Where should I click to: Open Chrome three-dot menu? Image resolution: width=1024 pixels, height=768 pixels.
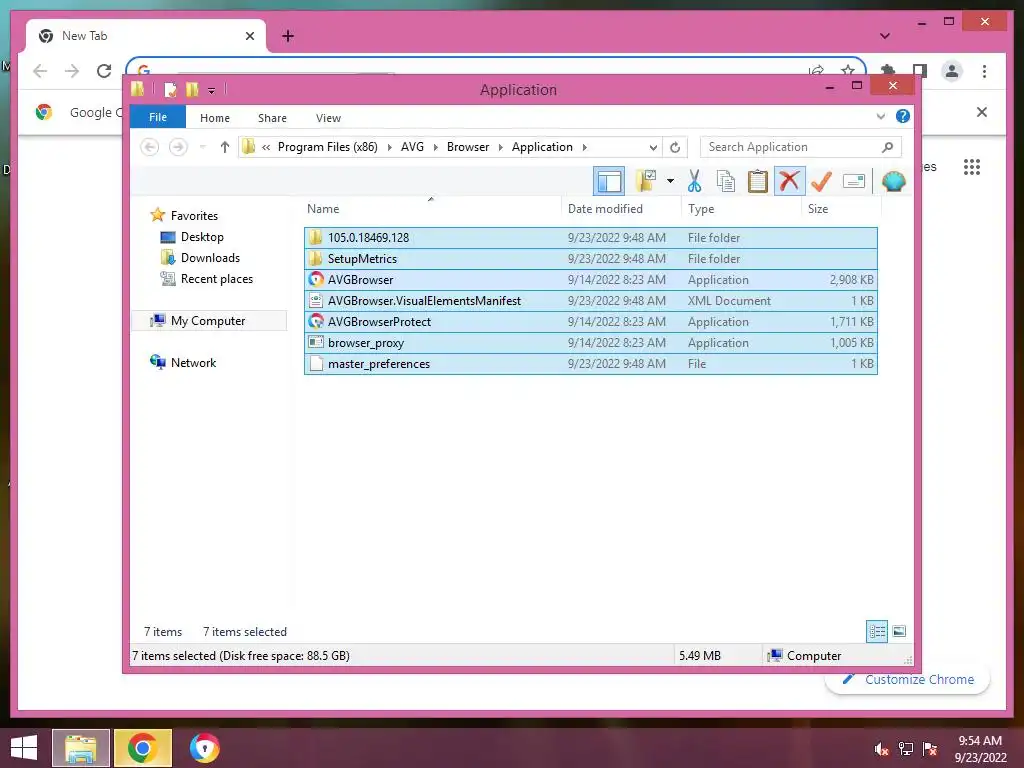(984, 71)
